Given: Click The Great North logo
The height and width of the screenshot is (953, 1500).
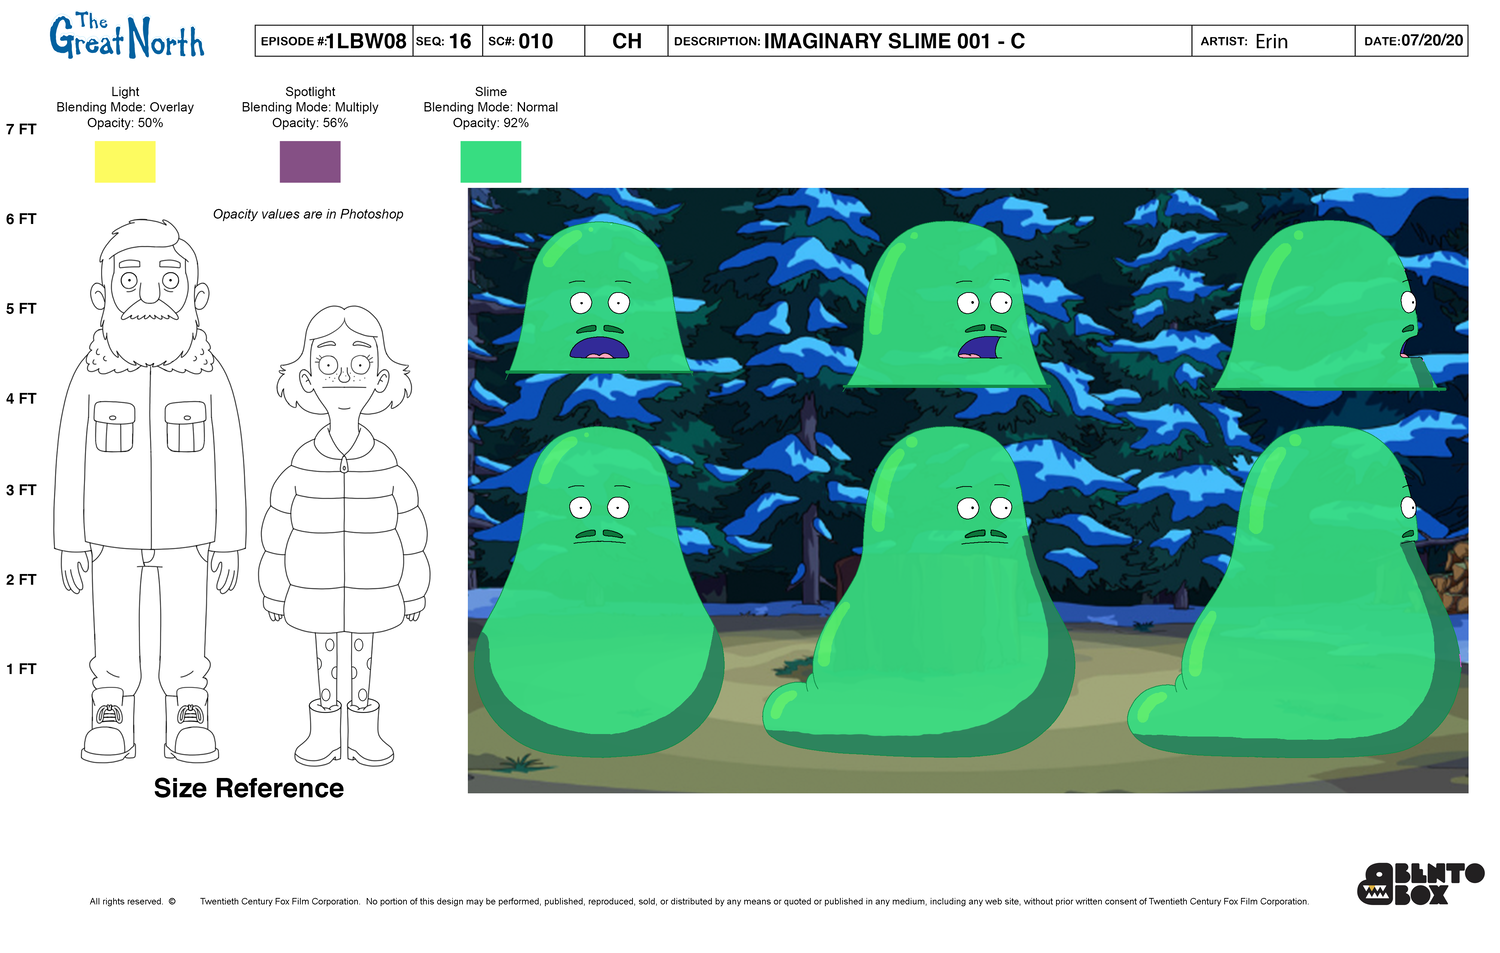Looking at the screenshot, I should [127, 37].
